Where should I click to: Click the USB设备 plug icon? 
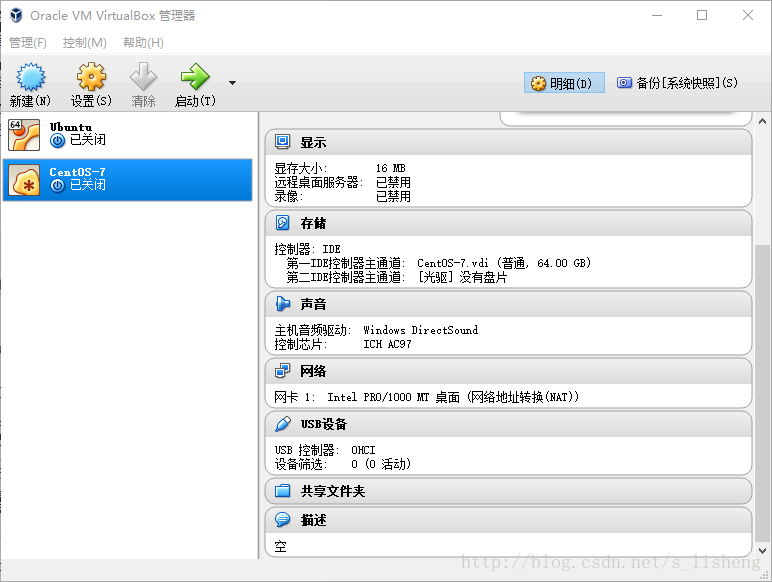point(283,423)
